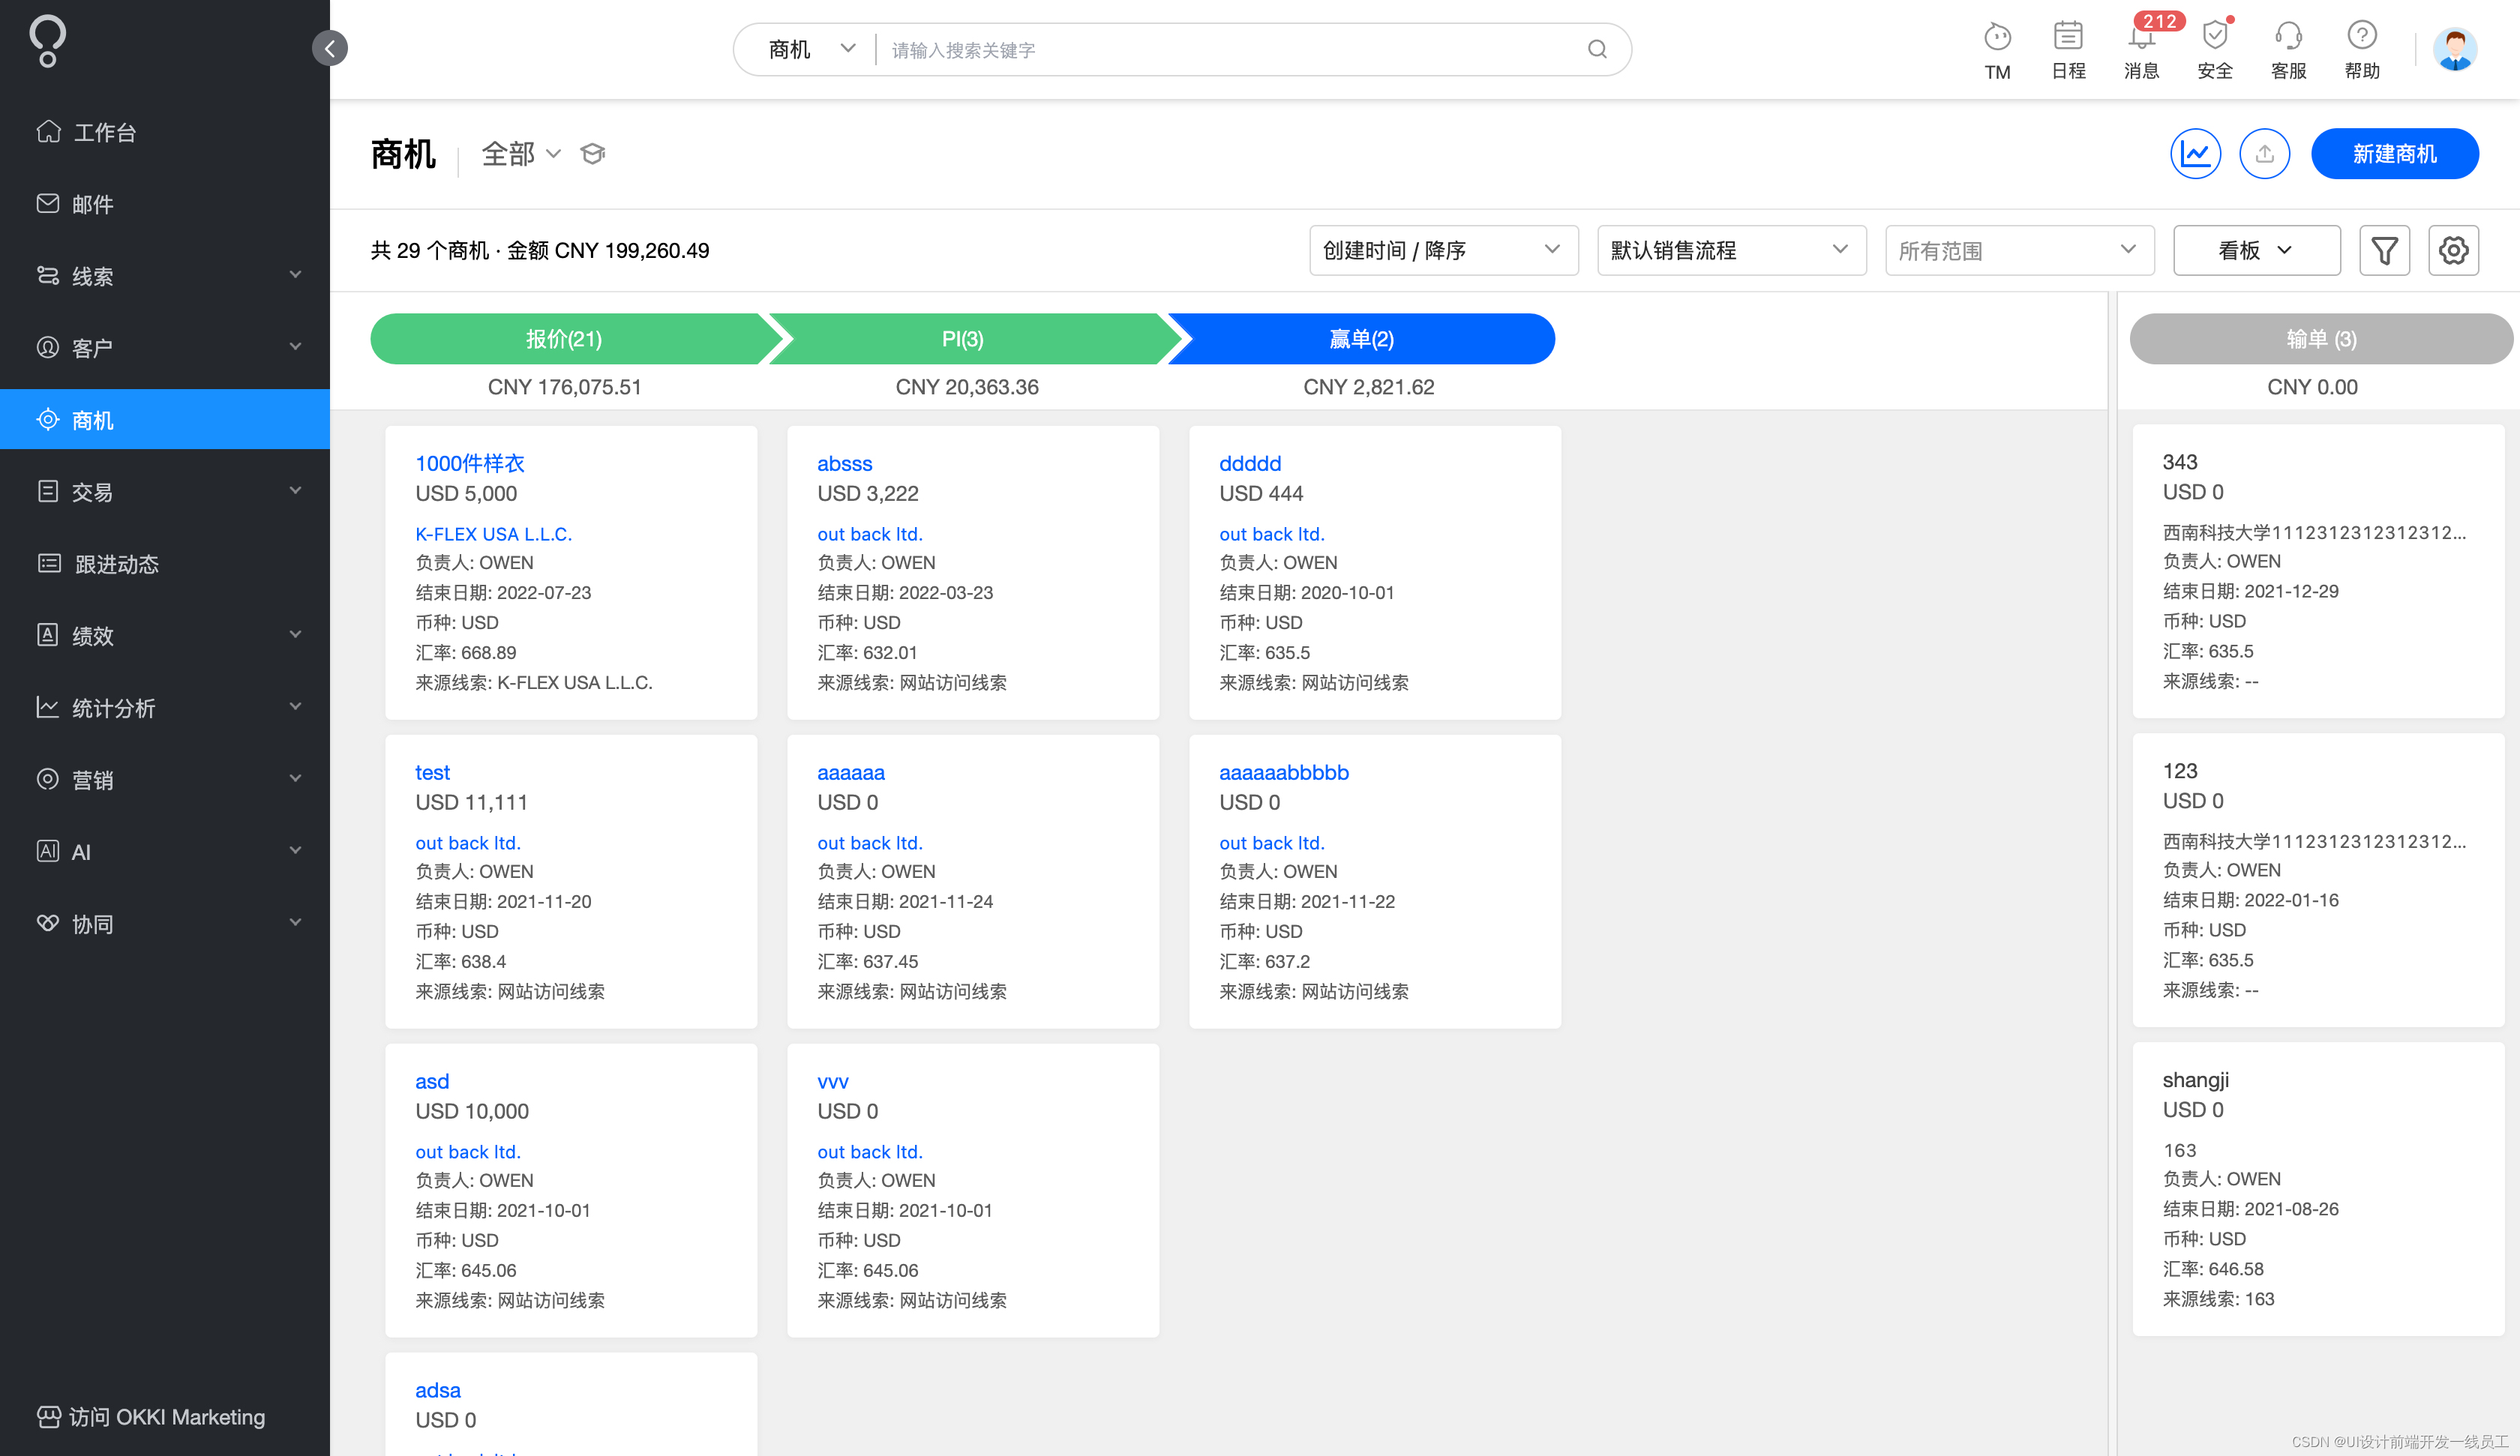Go to 工作台 in the sidebar

165,132
